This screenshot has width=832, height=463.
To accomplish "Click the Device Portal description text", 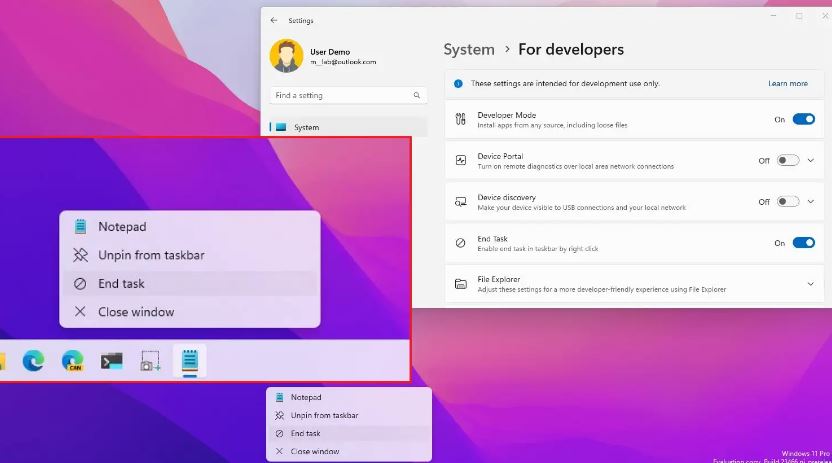I will coord(576,167).
